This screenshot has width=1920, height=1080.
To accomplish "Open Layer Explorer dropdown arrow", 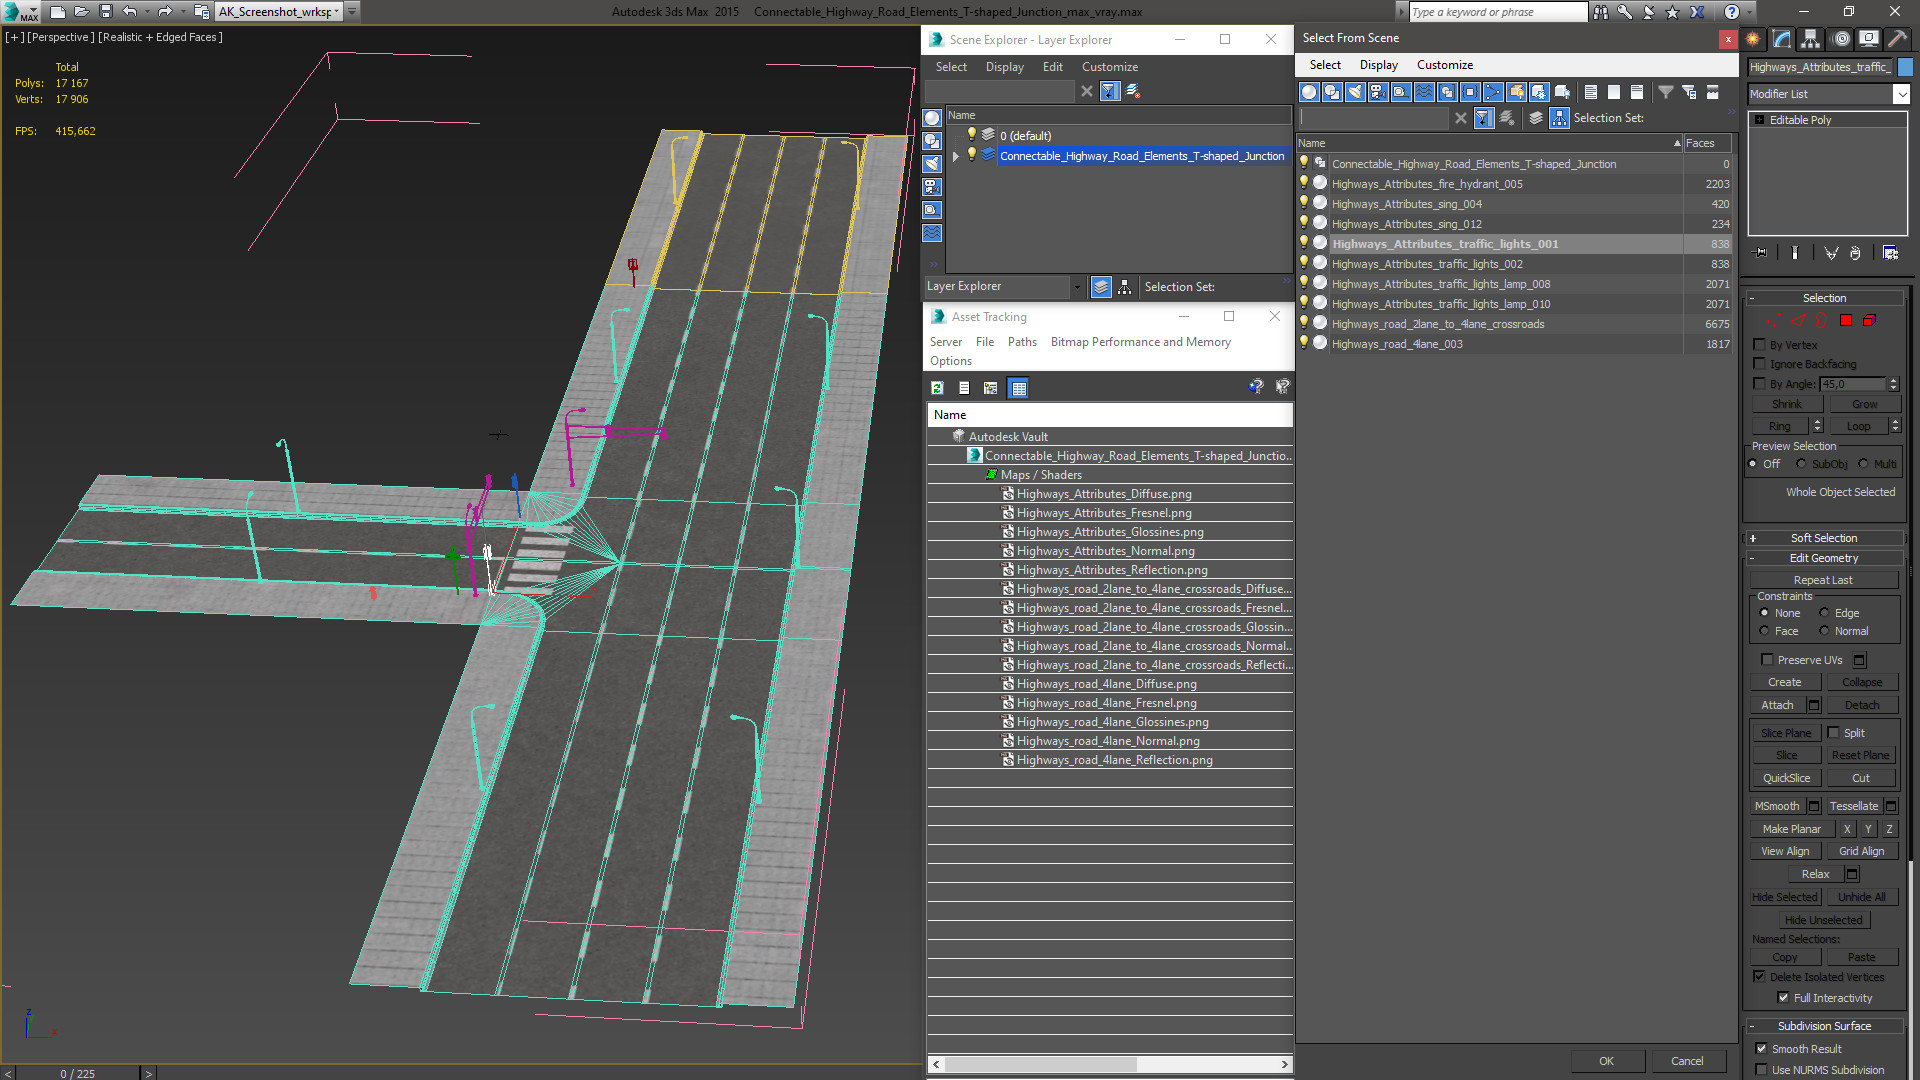I will (1077, 287).
